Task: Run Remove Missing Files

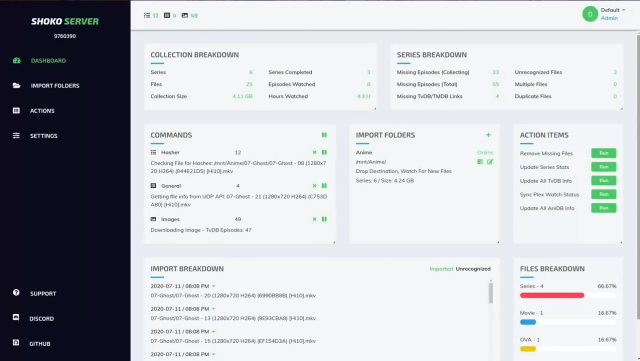Action: pyautogui.click(x=604, y=153)
